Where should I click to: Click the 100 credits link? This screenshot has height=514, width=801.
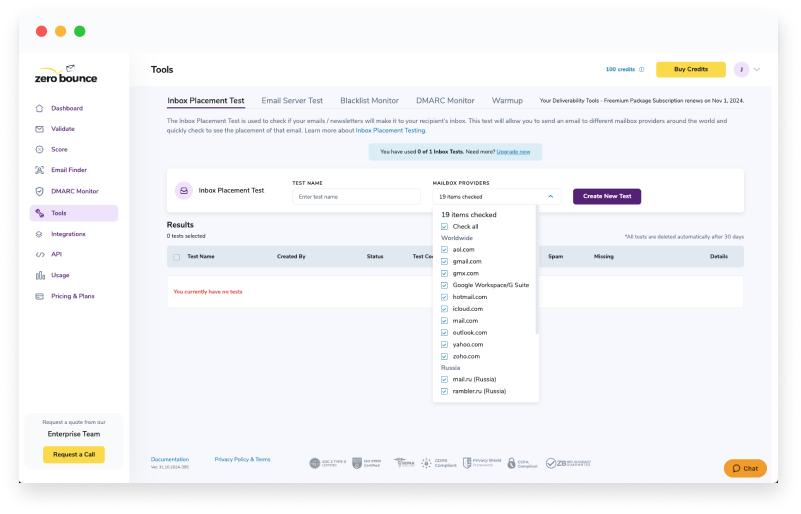620,69
